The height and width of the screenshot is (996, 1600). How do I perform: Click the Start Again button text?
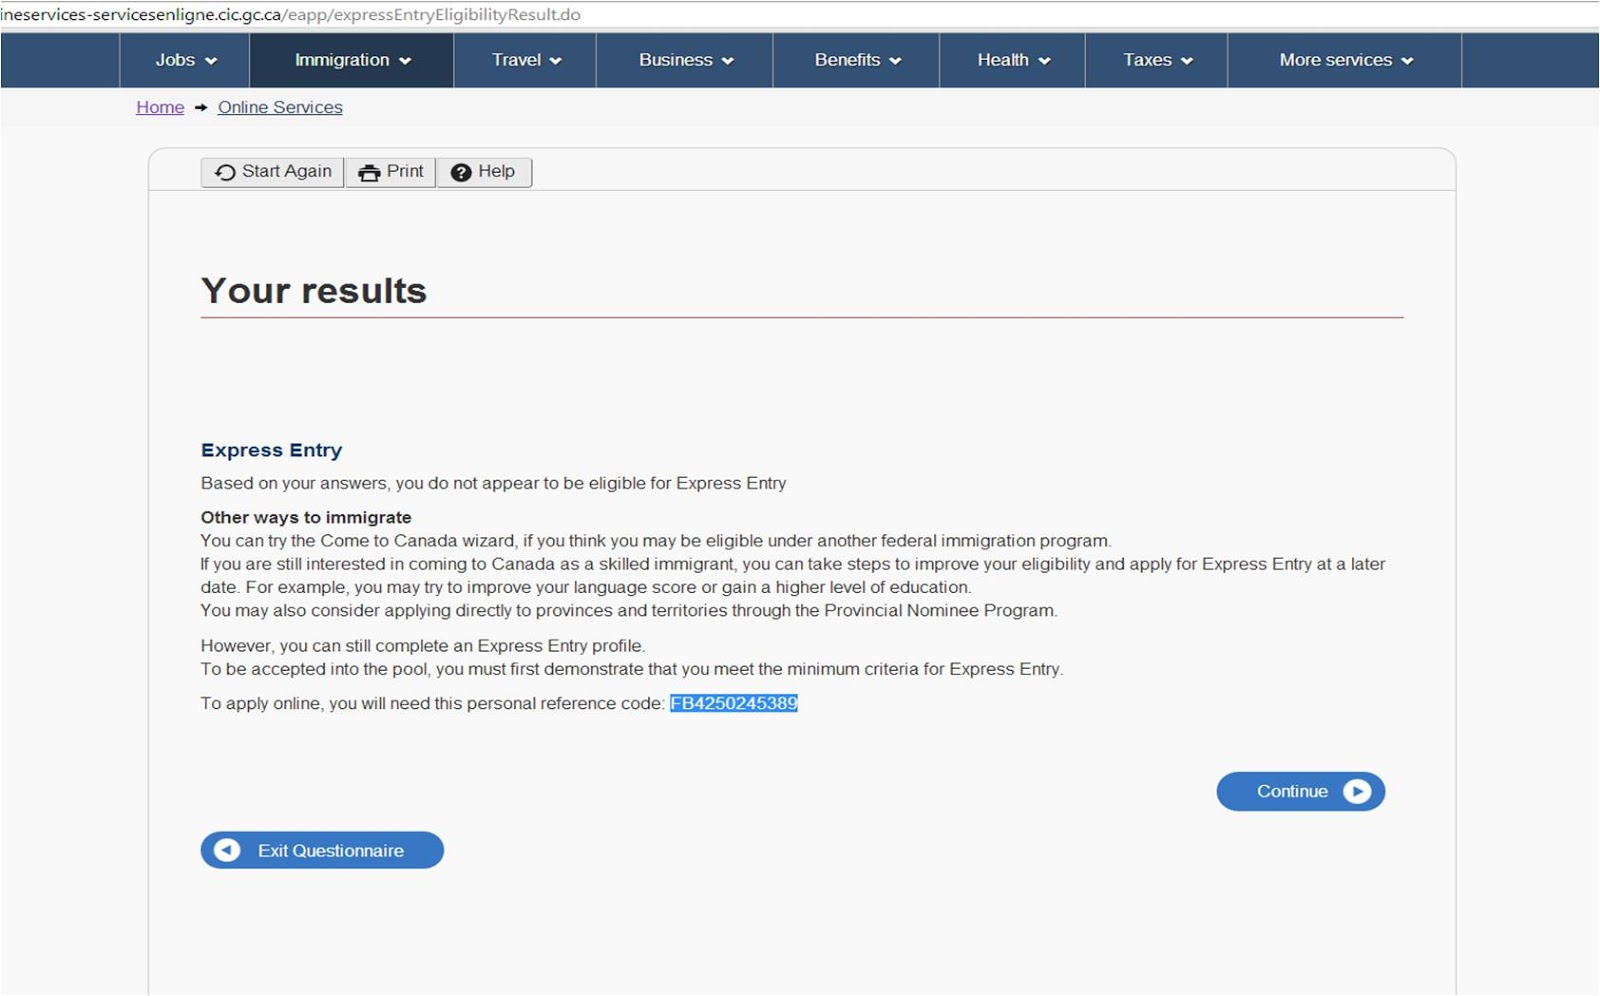coord(287,171)
